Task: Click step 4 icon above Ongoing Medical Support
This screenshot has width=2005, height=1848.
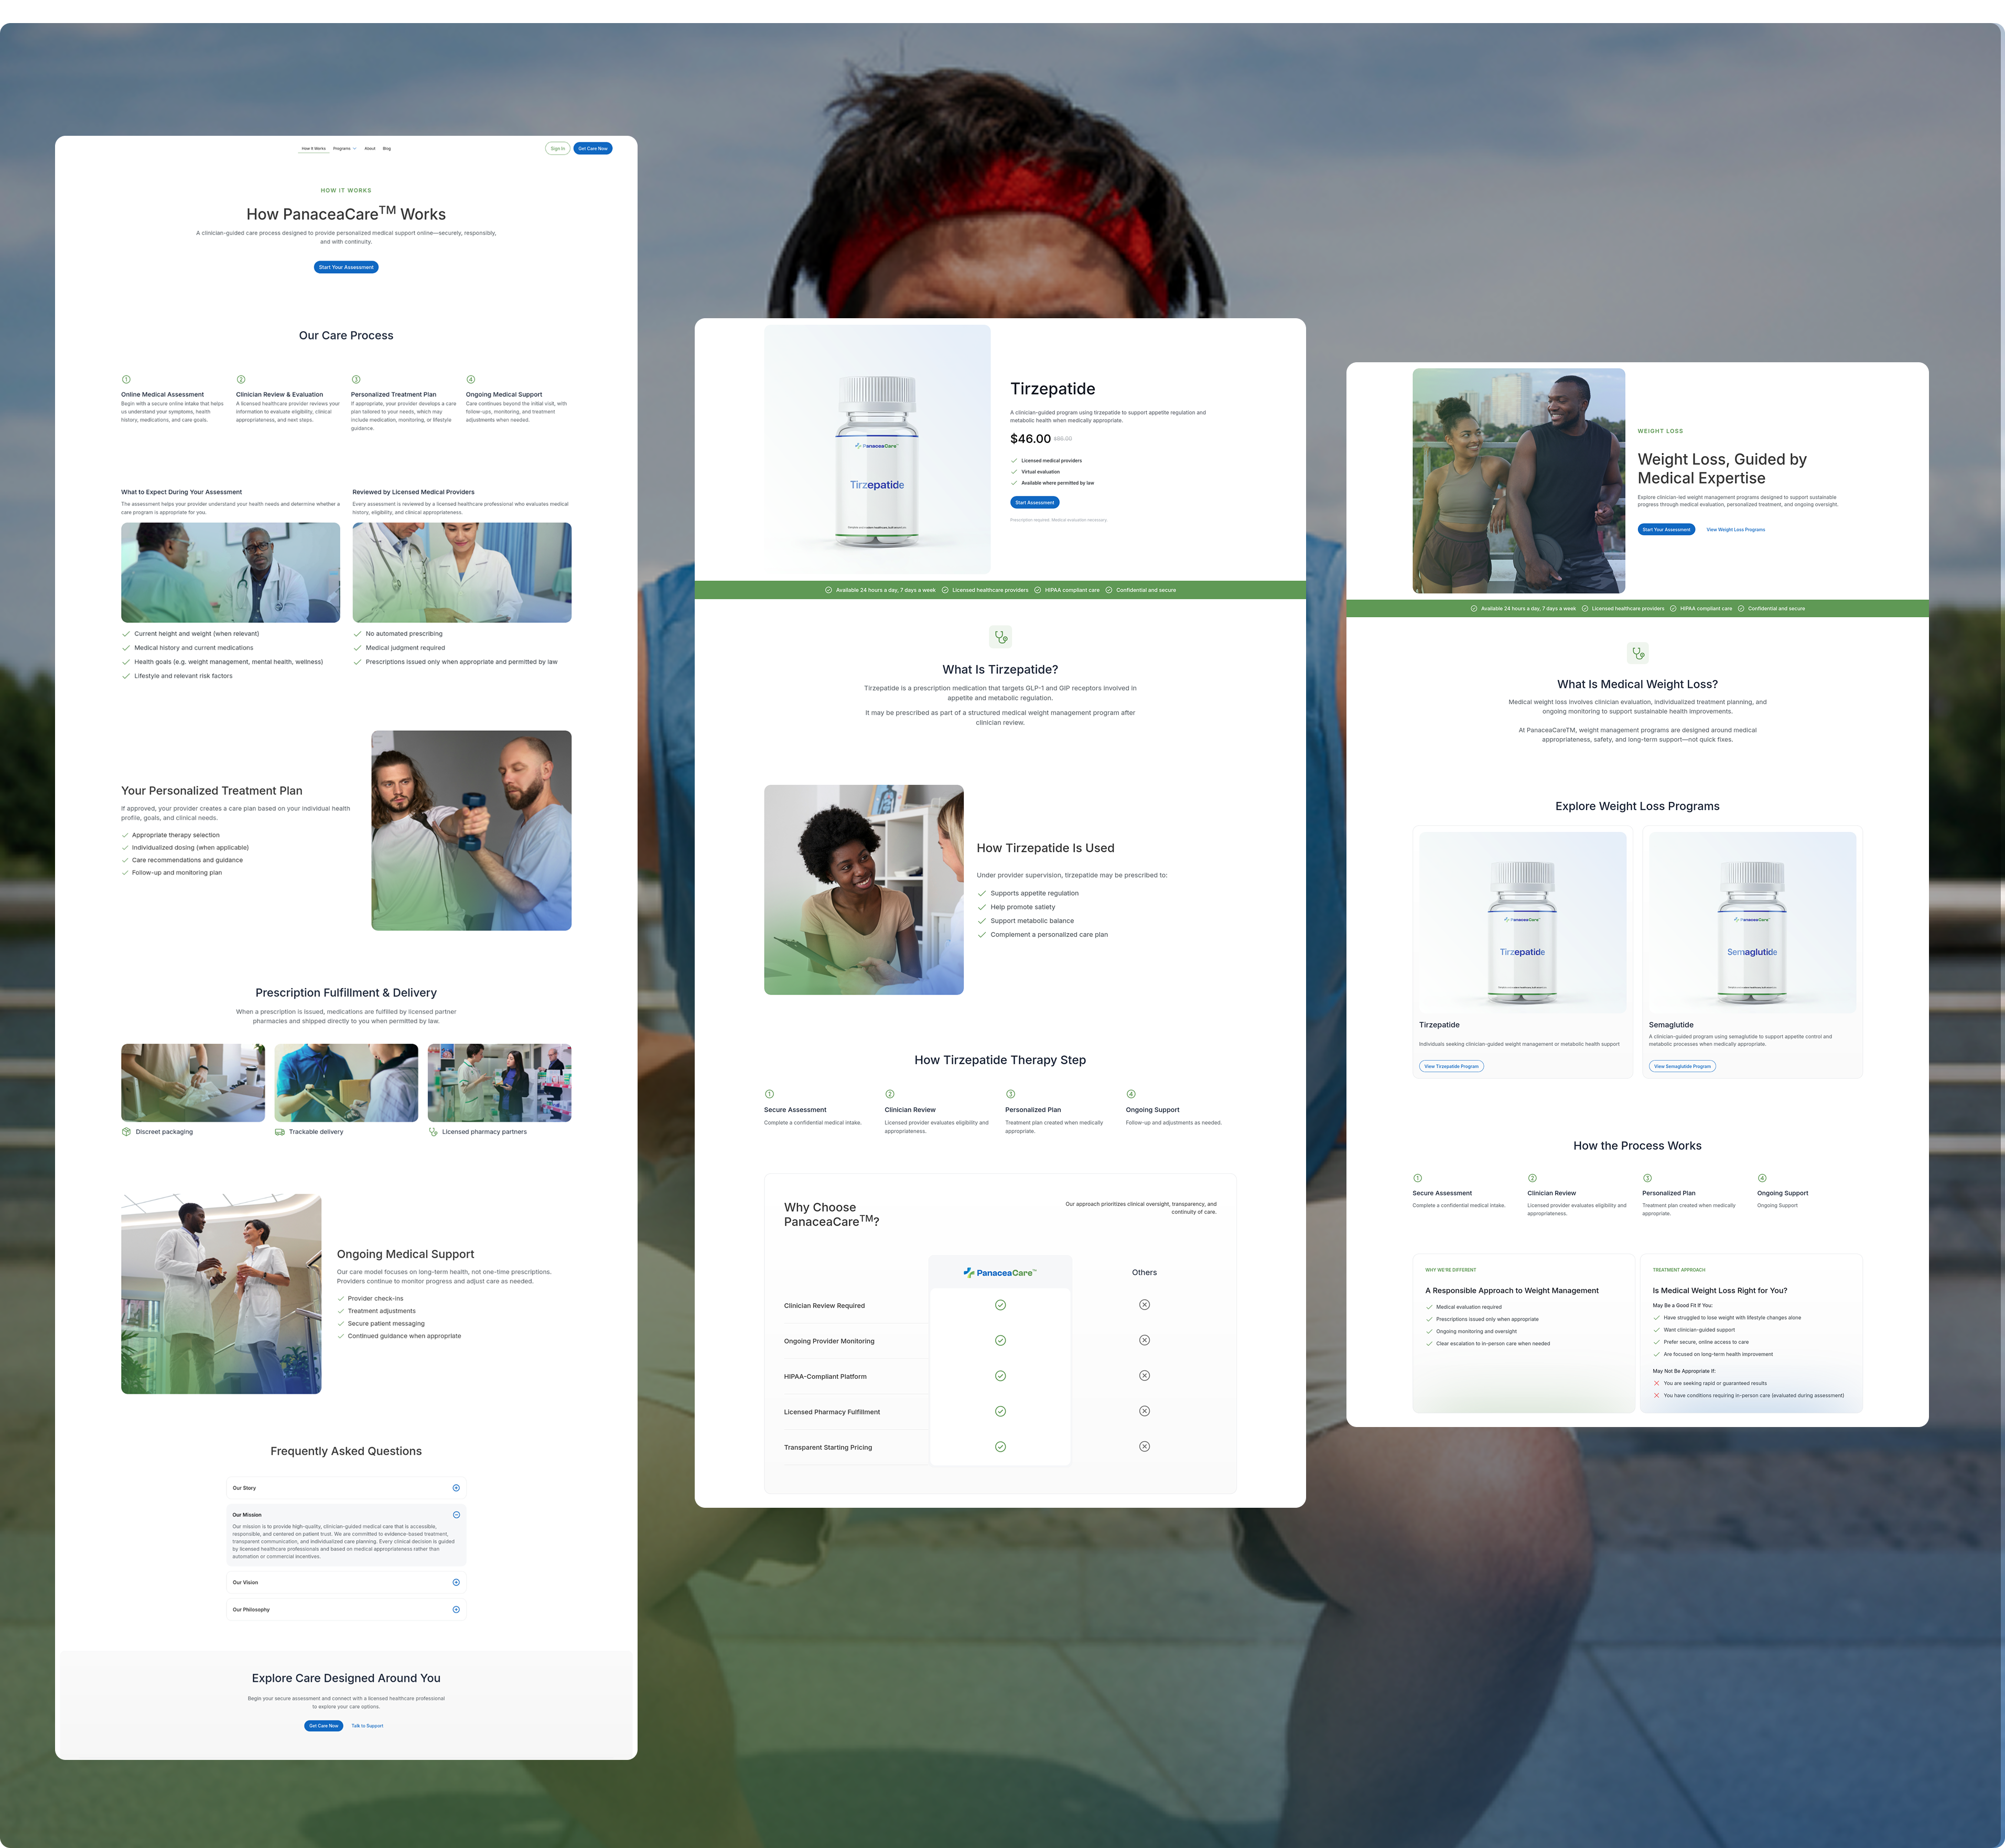Action: click(471, 379)
